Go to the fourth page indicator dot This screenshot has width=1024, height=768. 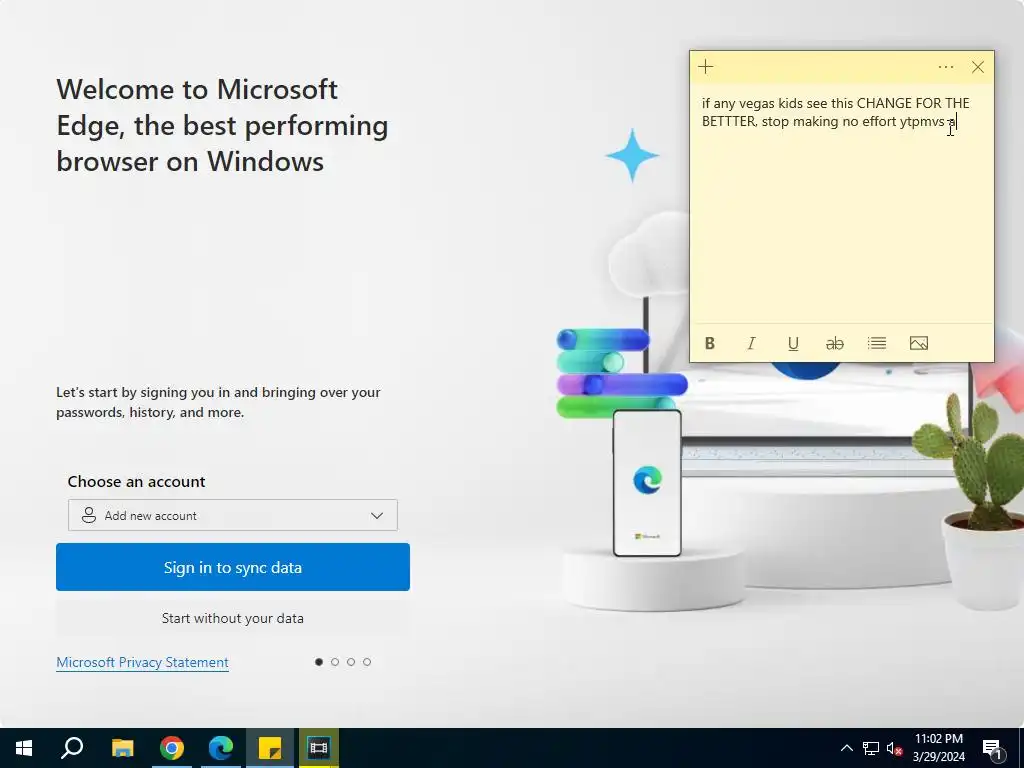pyautogui.click(x=367, y=662)
